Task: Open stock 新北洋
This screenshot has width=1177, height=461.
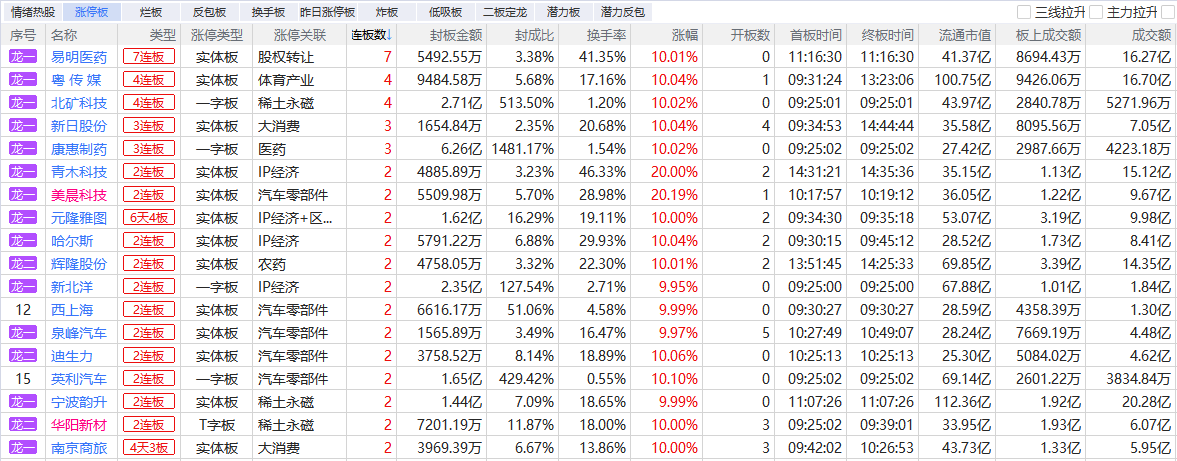Action: (x=71, y=287)
